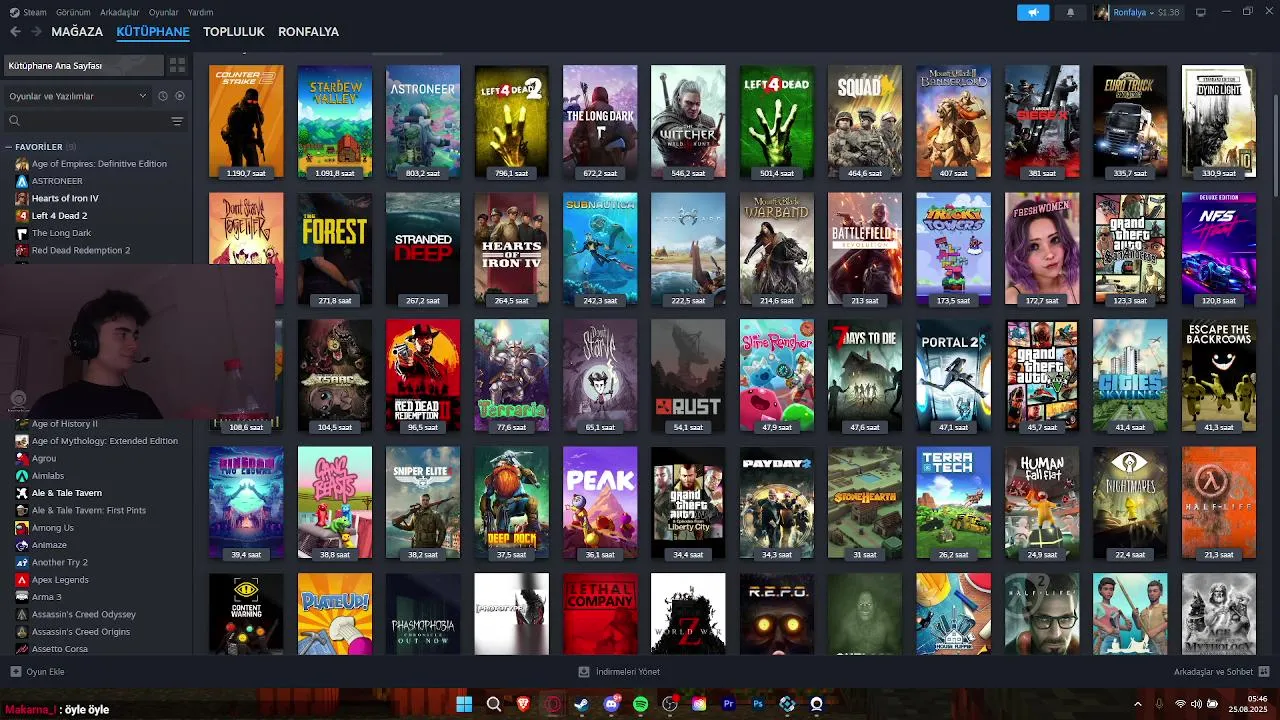Open the Stardew Valley cover
Image resolution: width=1280 pixels, height=720 pixels.
pyautogui.click(x=335, y=122)
